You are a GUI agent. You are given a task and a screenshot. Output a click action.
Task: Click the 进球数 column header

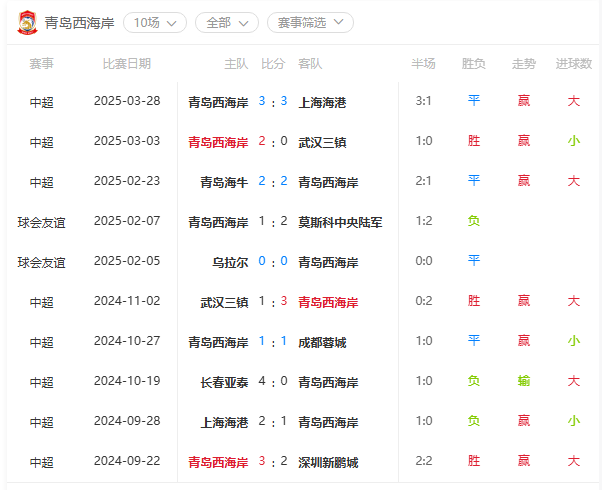click(x=574, y=63)
